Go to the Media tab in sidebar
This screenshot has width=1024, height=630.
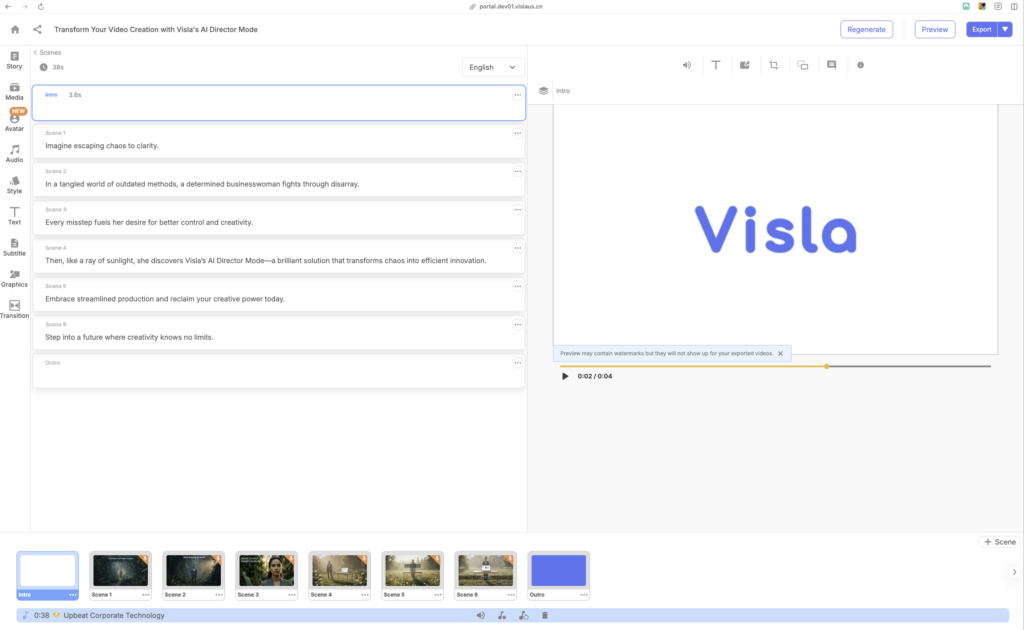[x=14, y=91]
